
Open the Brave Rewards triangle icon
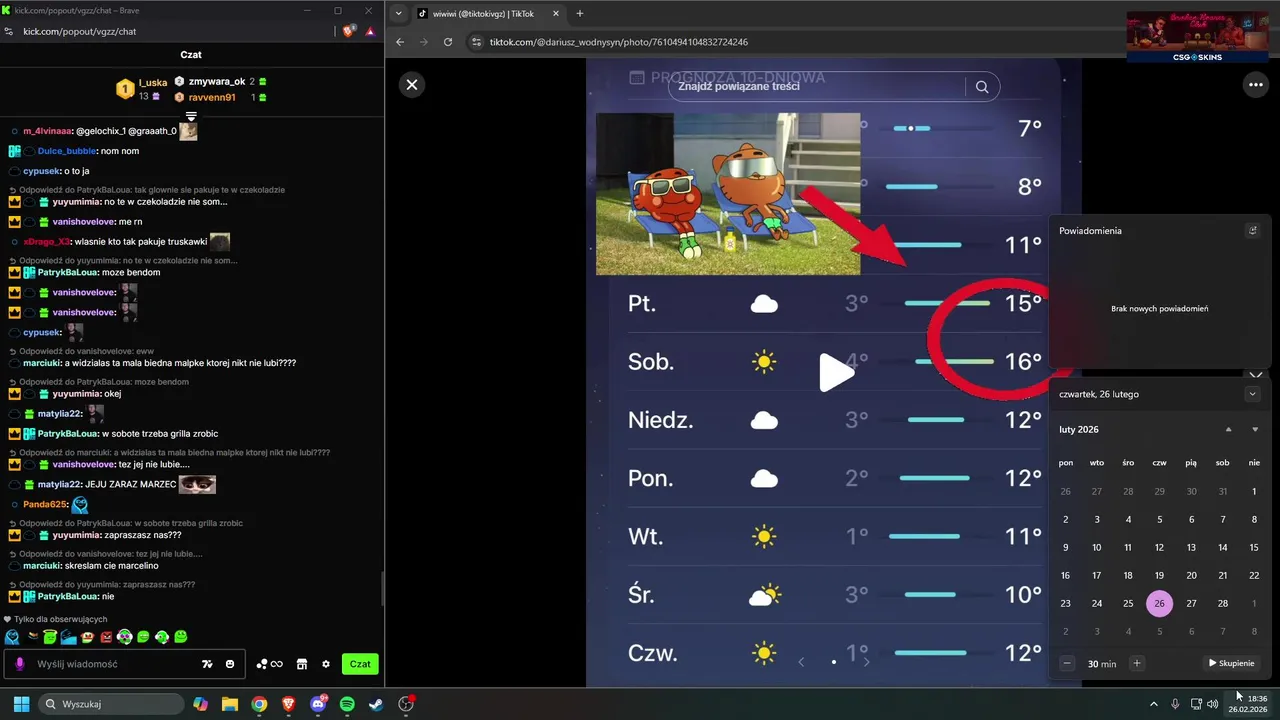[370, 32]
